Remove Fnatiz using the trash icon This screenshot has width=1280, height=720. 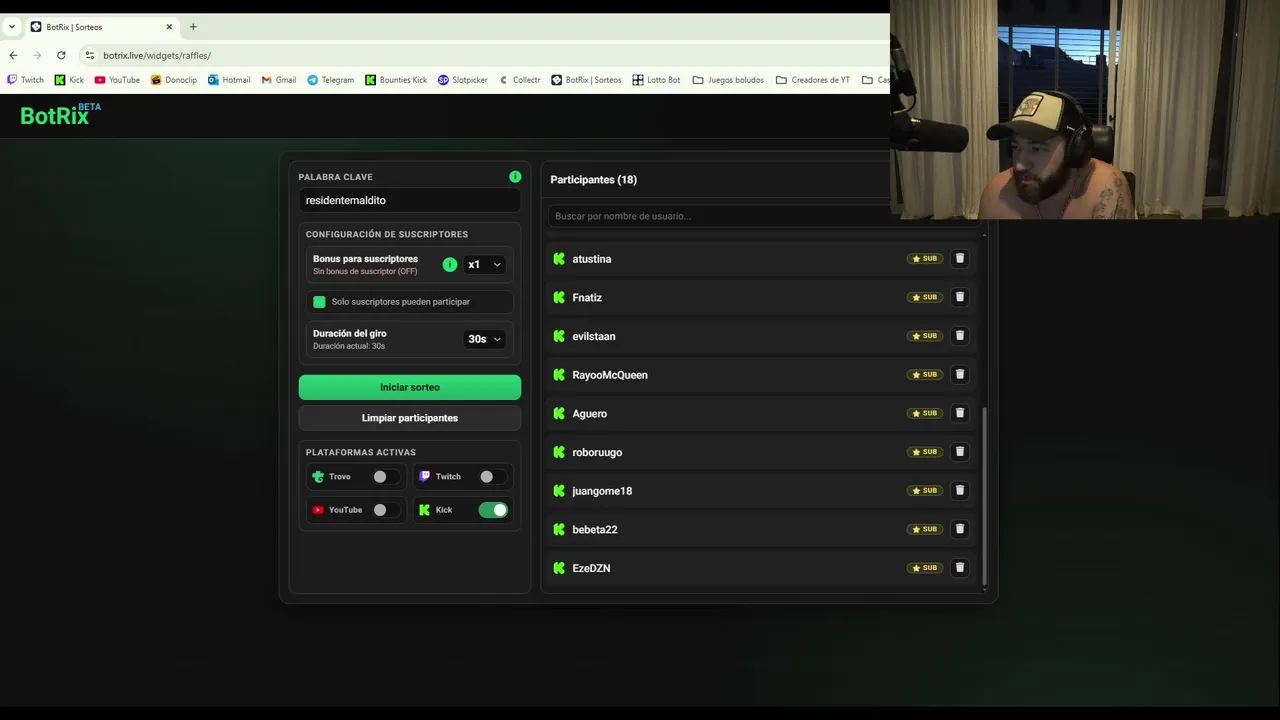[x=959, y=297]
